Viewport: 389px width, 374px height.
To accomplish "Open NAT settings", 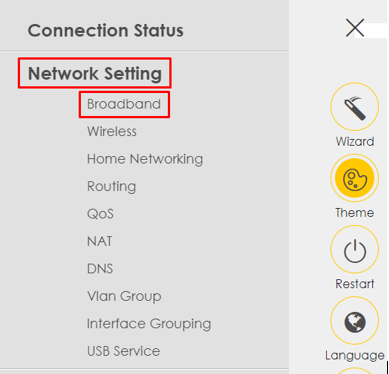I will coord(99,241).
